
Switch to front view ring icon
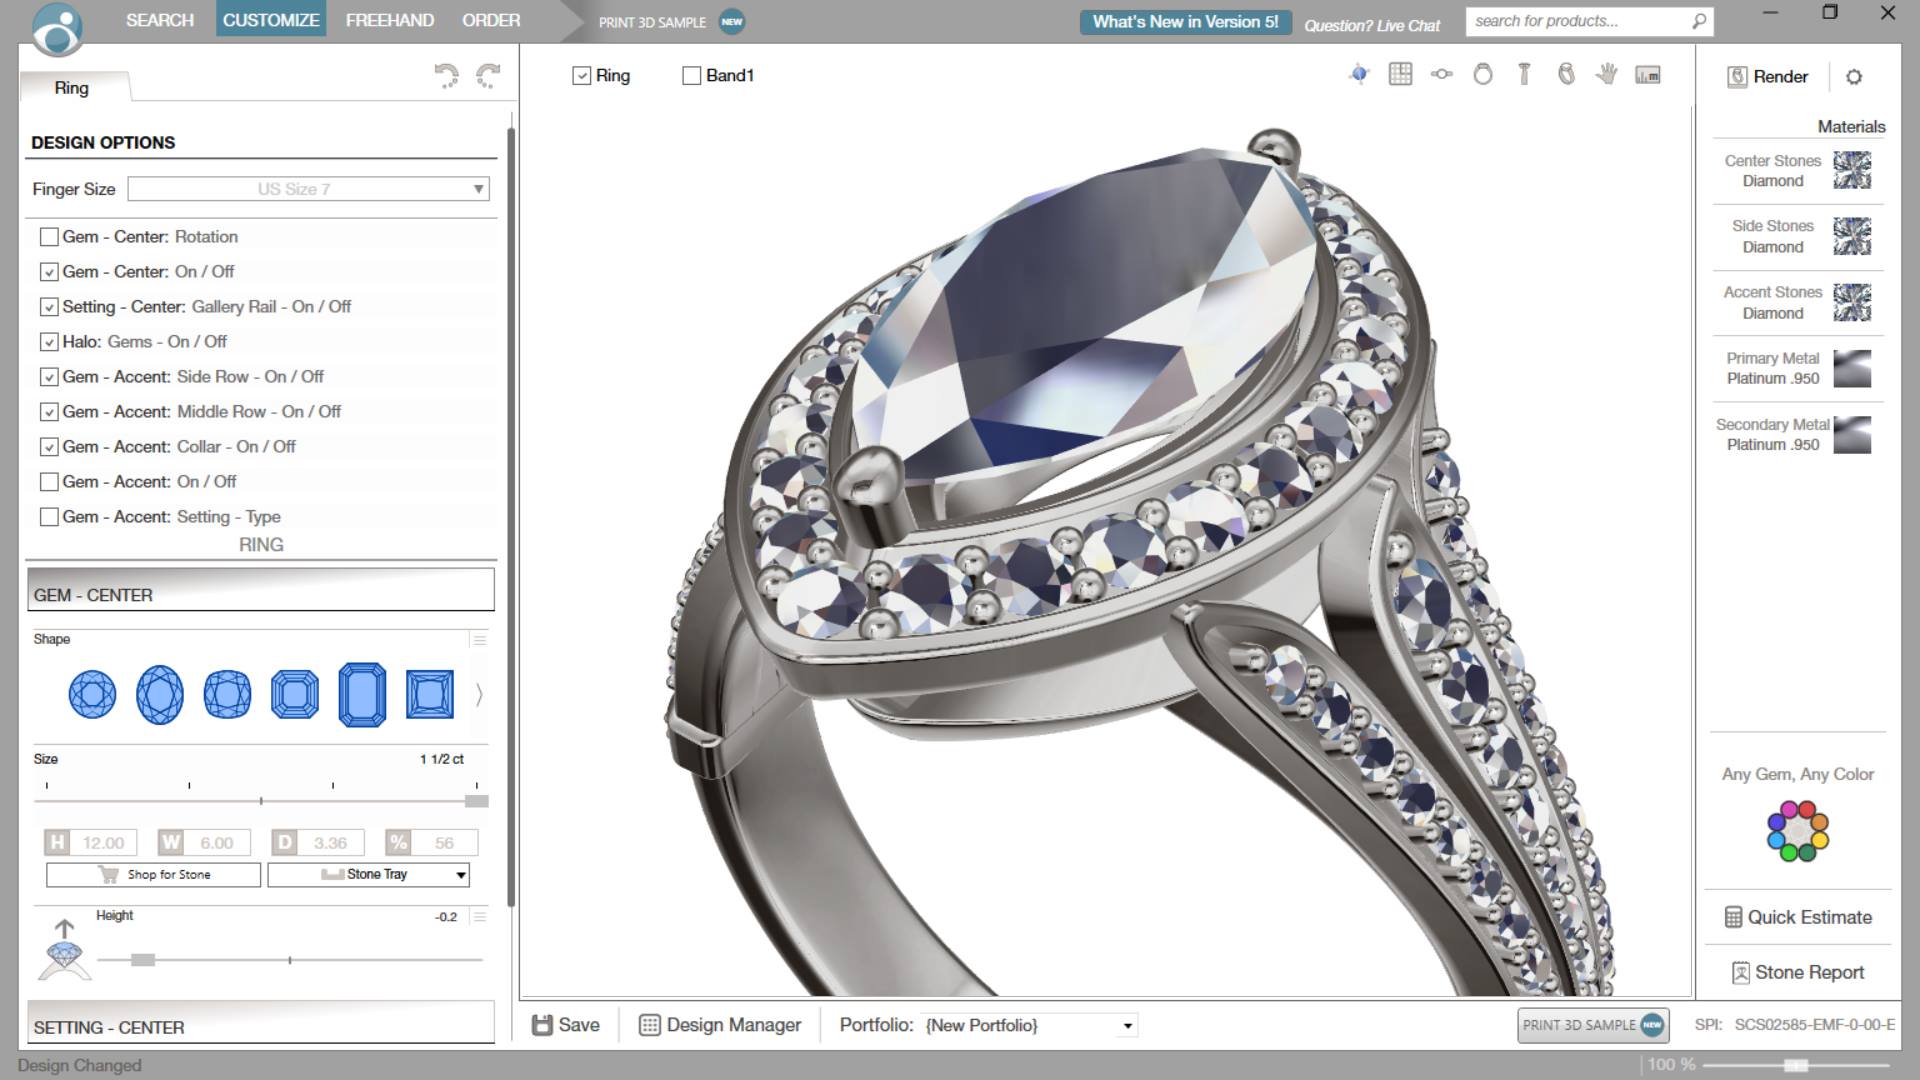(1483, 74)
